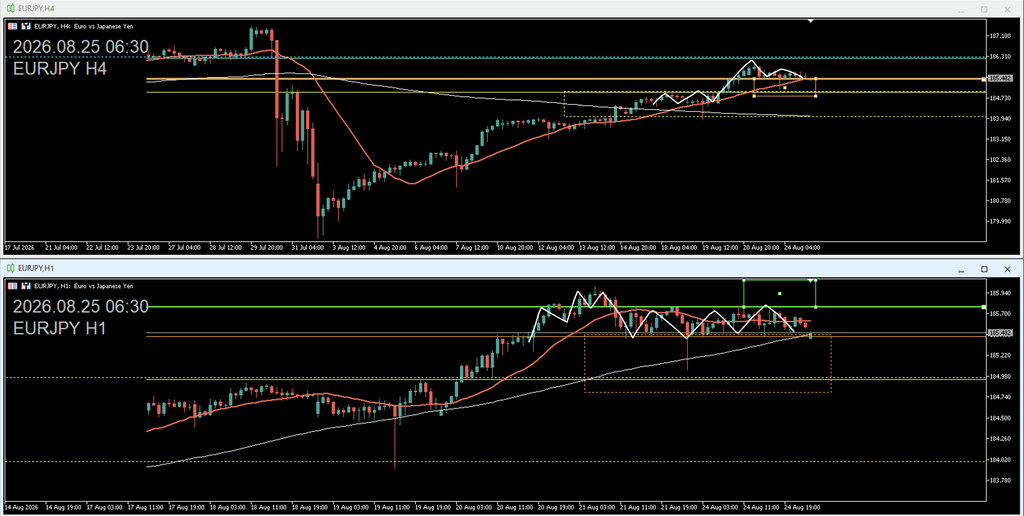
Task: Click '21 Aug 03:00' on H1 time axis
Action: (x=597, y=507)
